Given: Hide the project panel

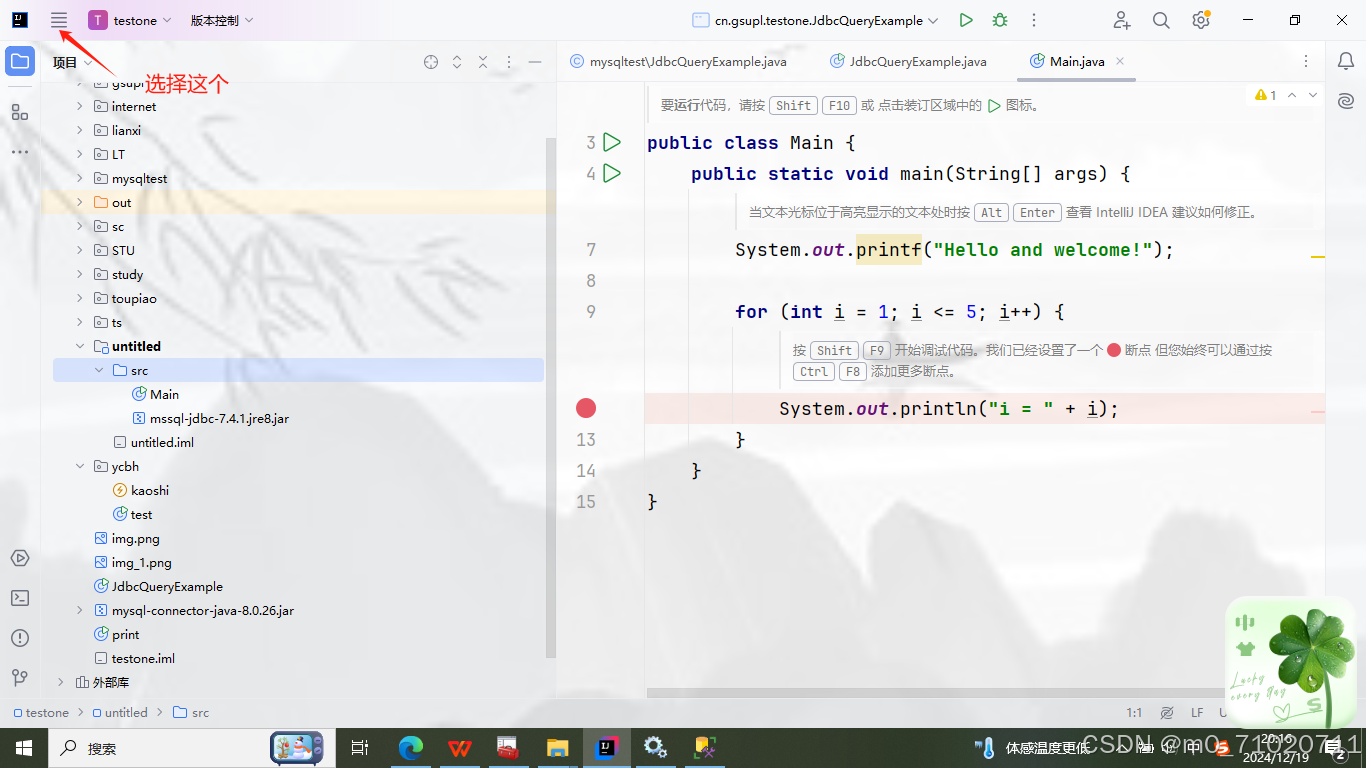Looking at the screenshot, I should (x=535, y=62).
